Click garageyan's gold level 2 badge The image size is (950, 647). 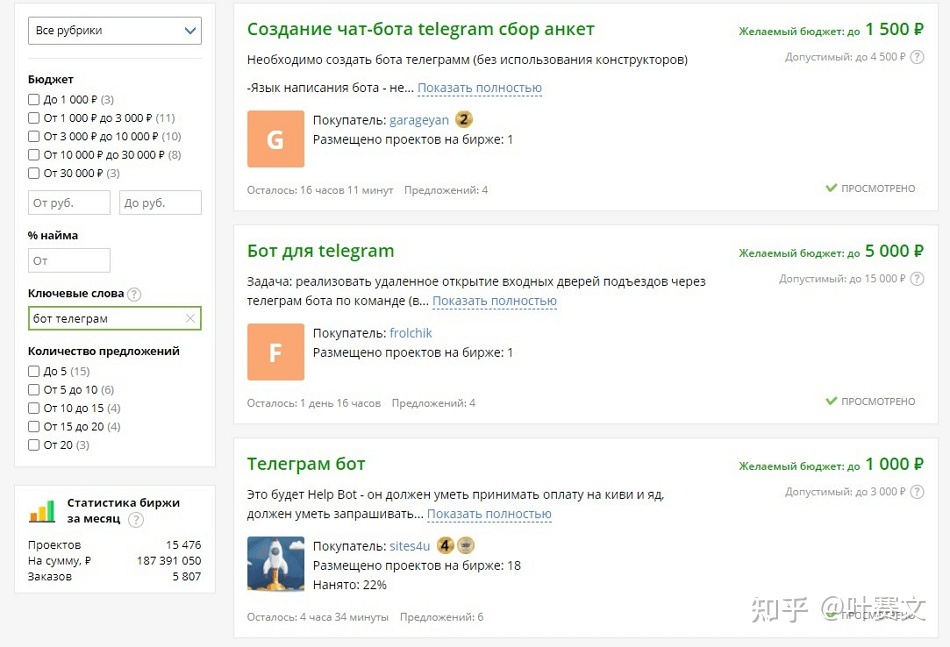(x=463, y=119)
